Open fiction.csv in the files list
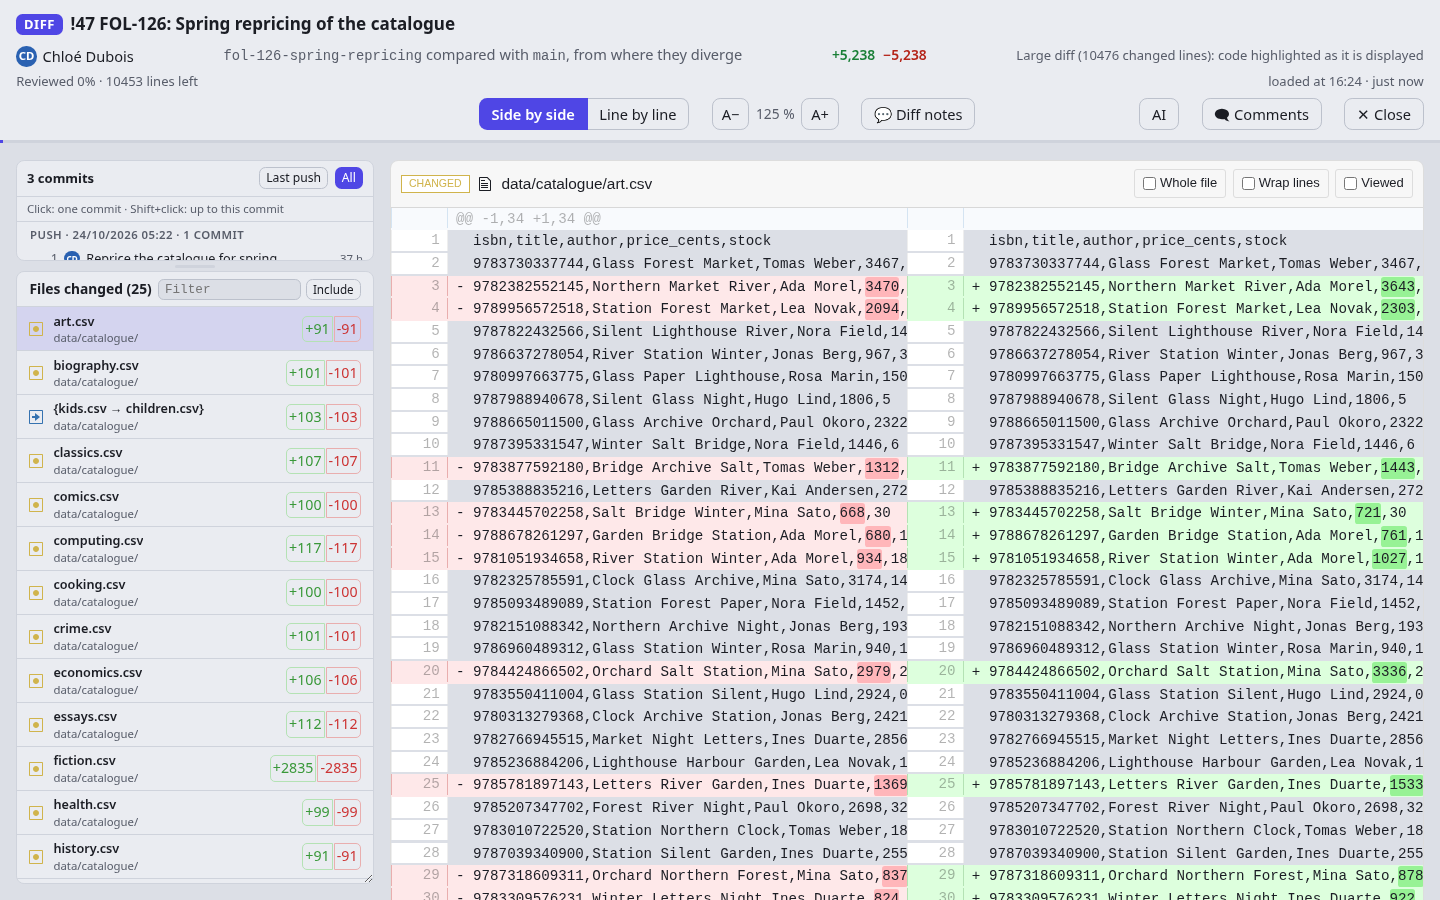Screen dimensions: 1440x900 195,769
